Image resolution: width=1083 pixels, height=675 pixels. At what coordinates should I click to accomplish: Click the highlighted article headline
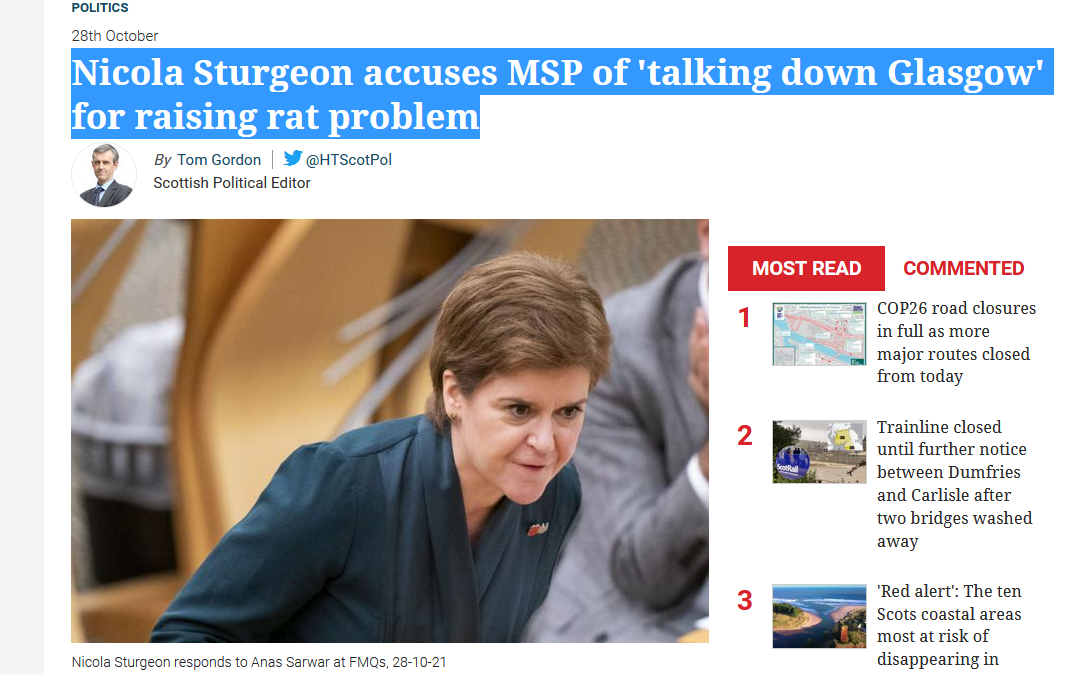(x=562, y=94)
